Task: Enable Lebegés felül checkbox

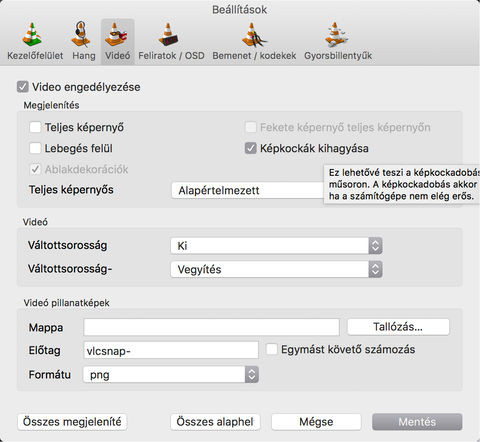Action: [35, 148]
